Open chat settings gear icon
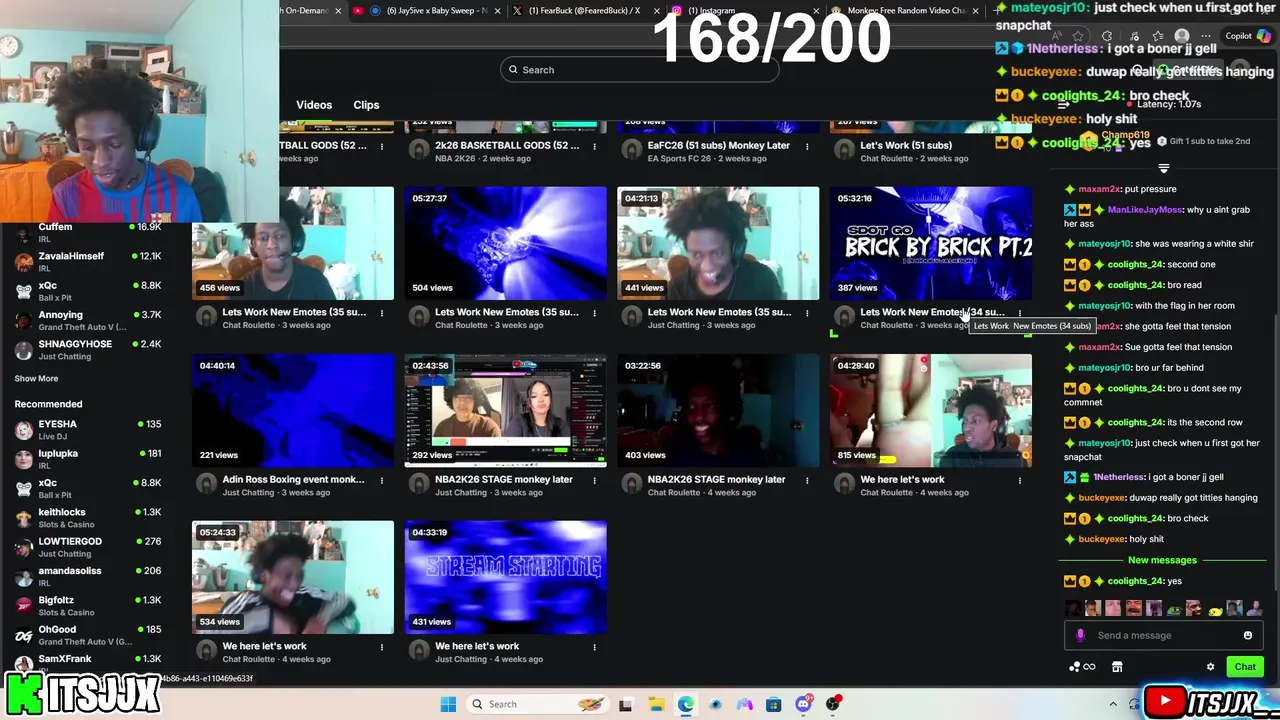1280x720 pixels. coord(1210,667)
